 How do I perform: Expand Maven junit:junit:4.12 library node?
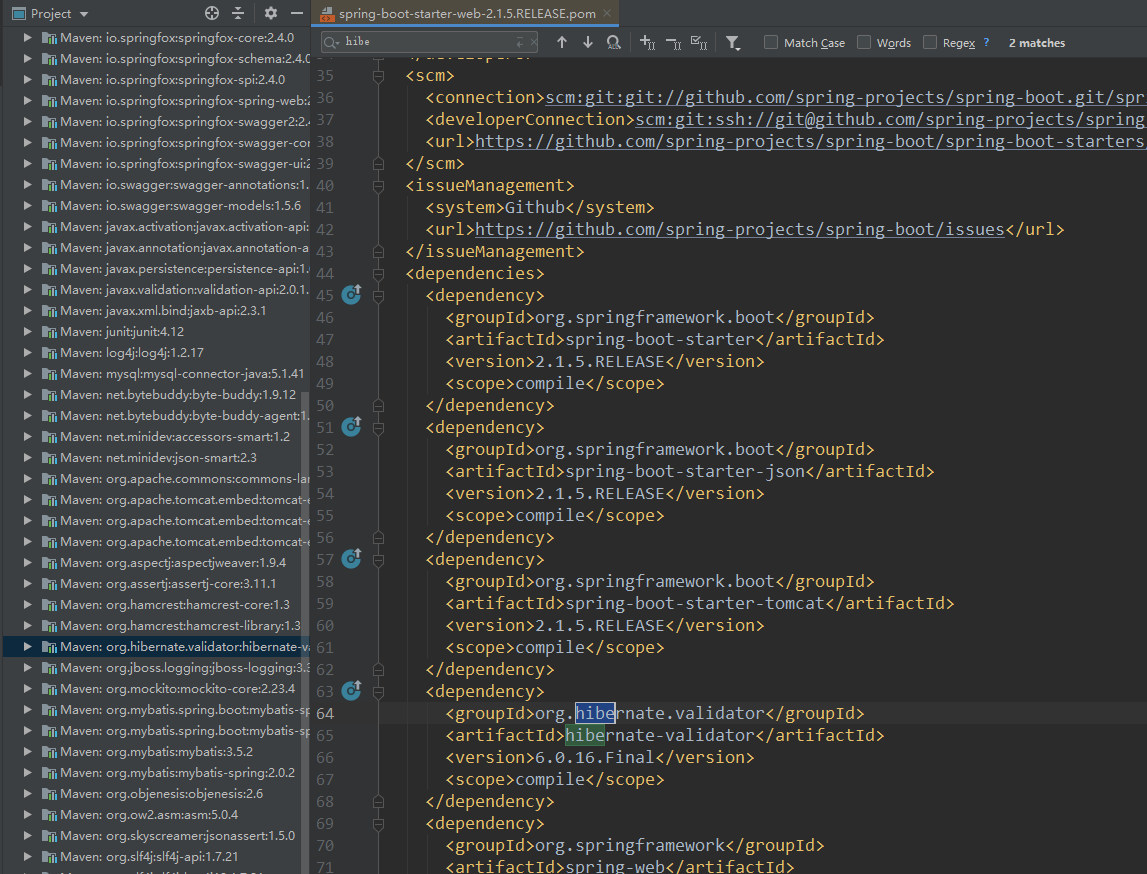(28, 332)
